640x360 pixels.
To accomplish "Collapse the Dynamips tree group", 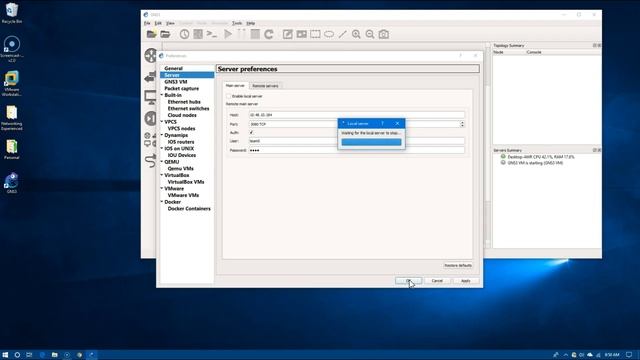I will click(162, 135).
